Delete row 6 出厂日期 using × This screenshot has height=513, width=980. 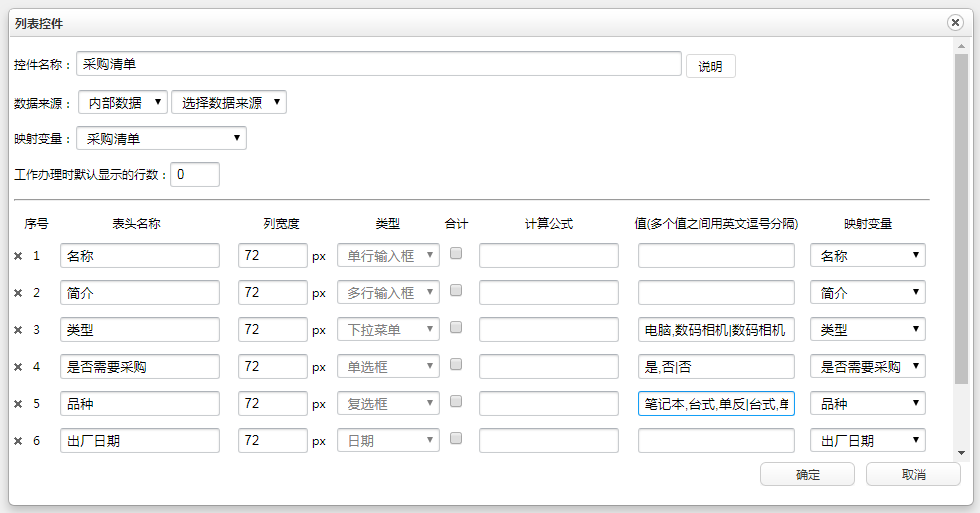click(x=18, y=441)
